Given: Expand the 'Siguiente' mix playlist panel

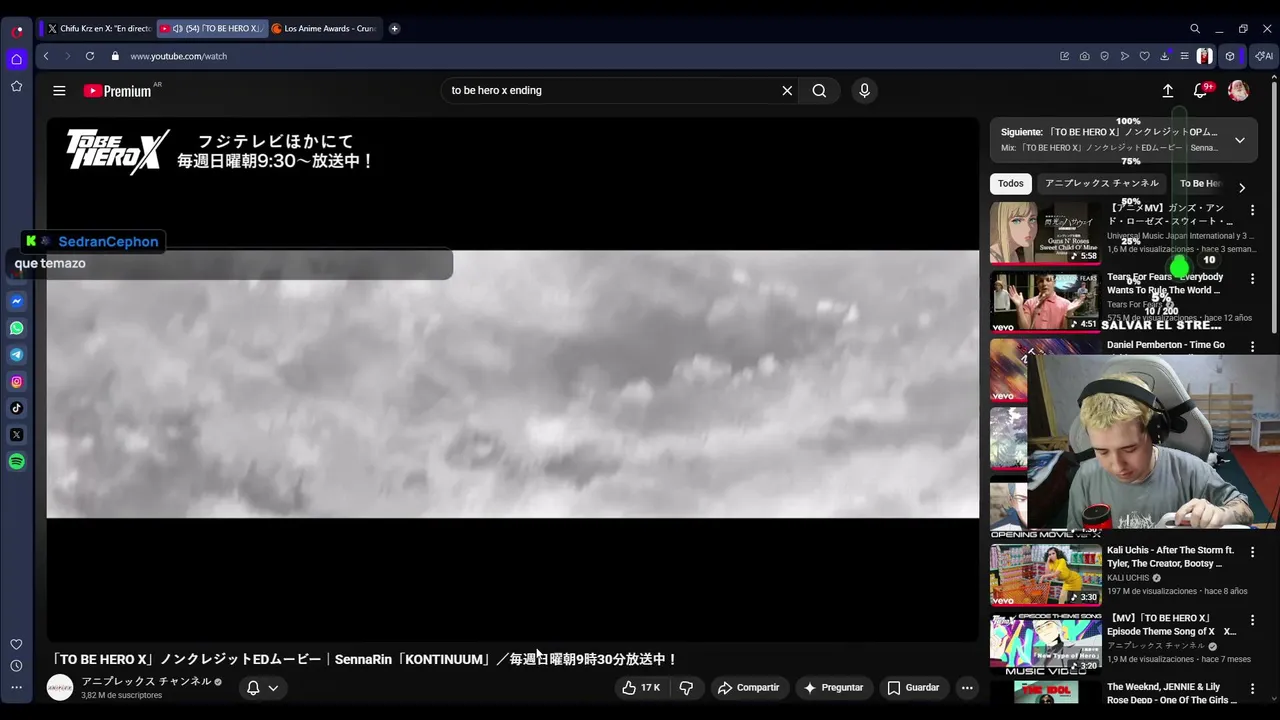Looking at the screenshot, I should point(1240,140).
